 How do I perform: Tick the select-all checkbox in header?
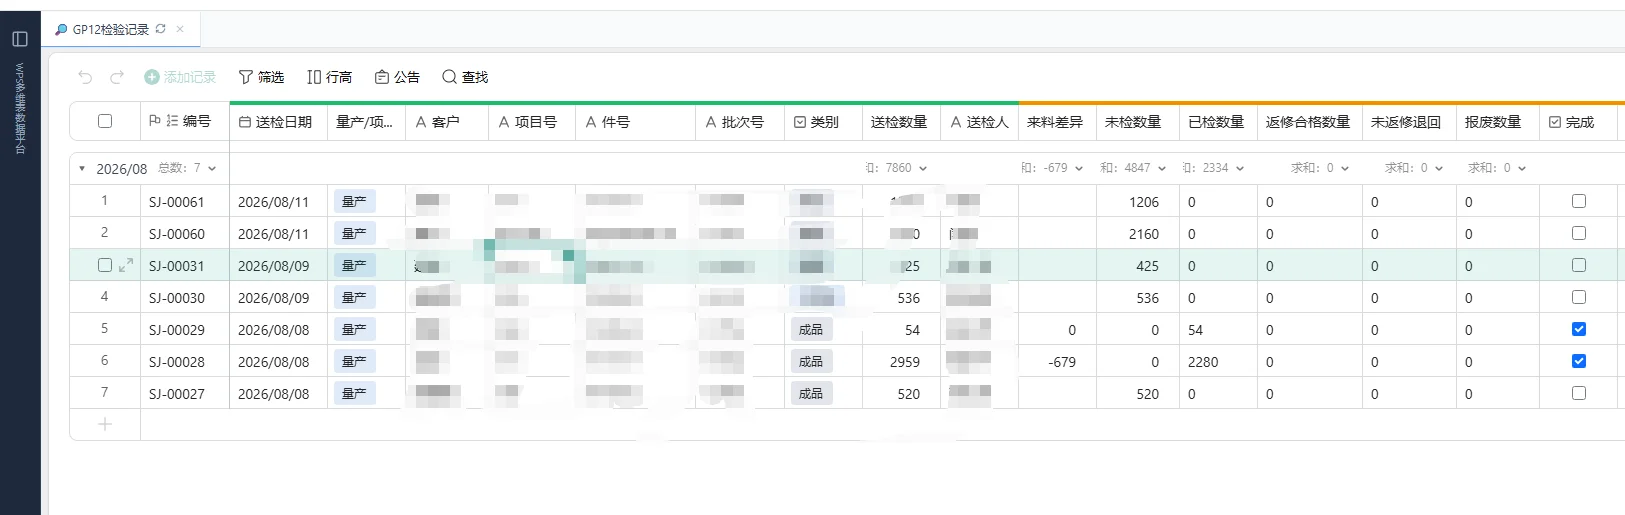tap(105, 121)
